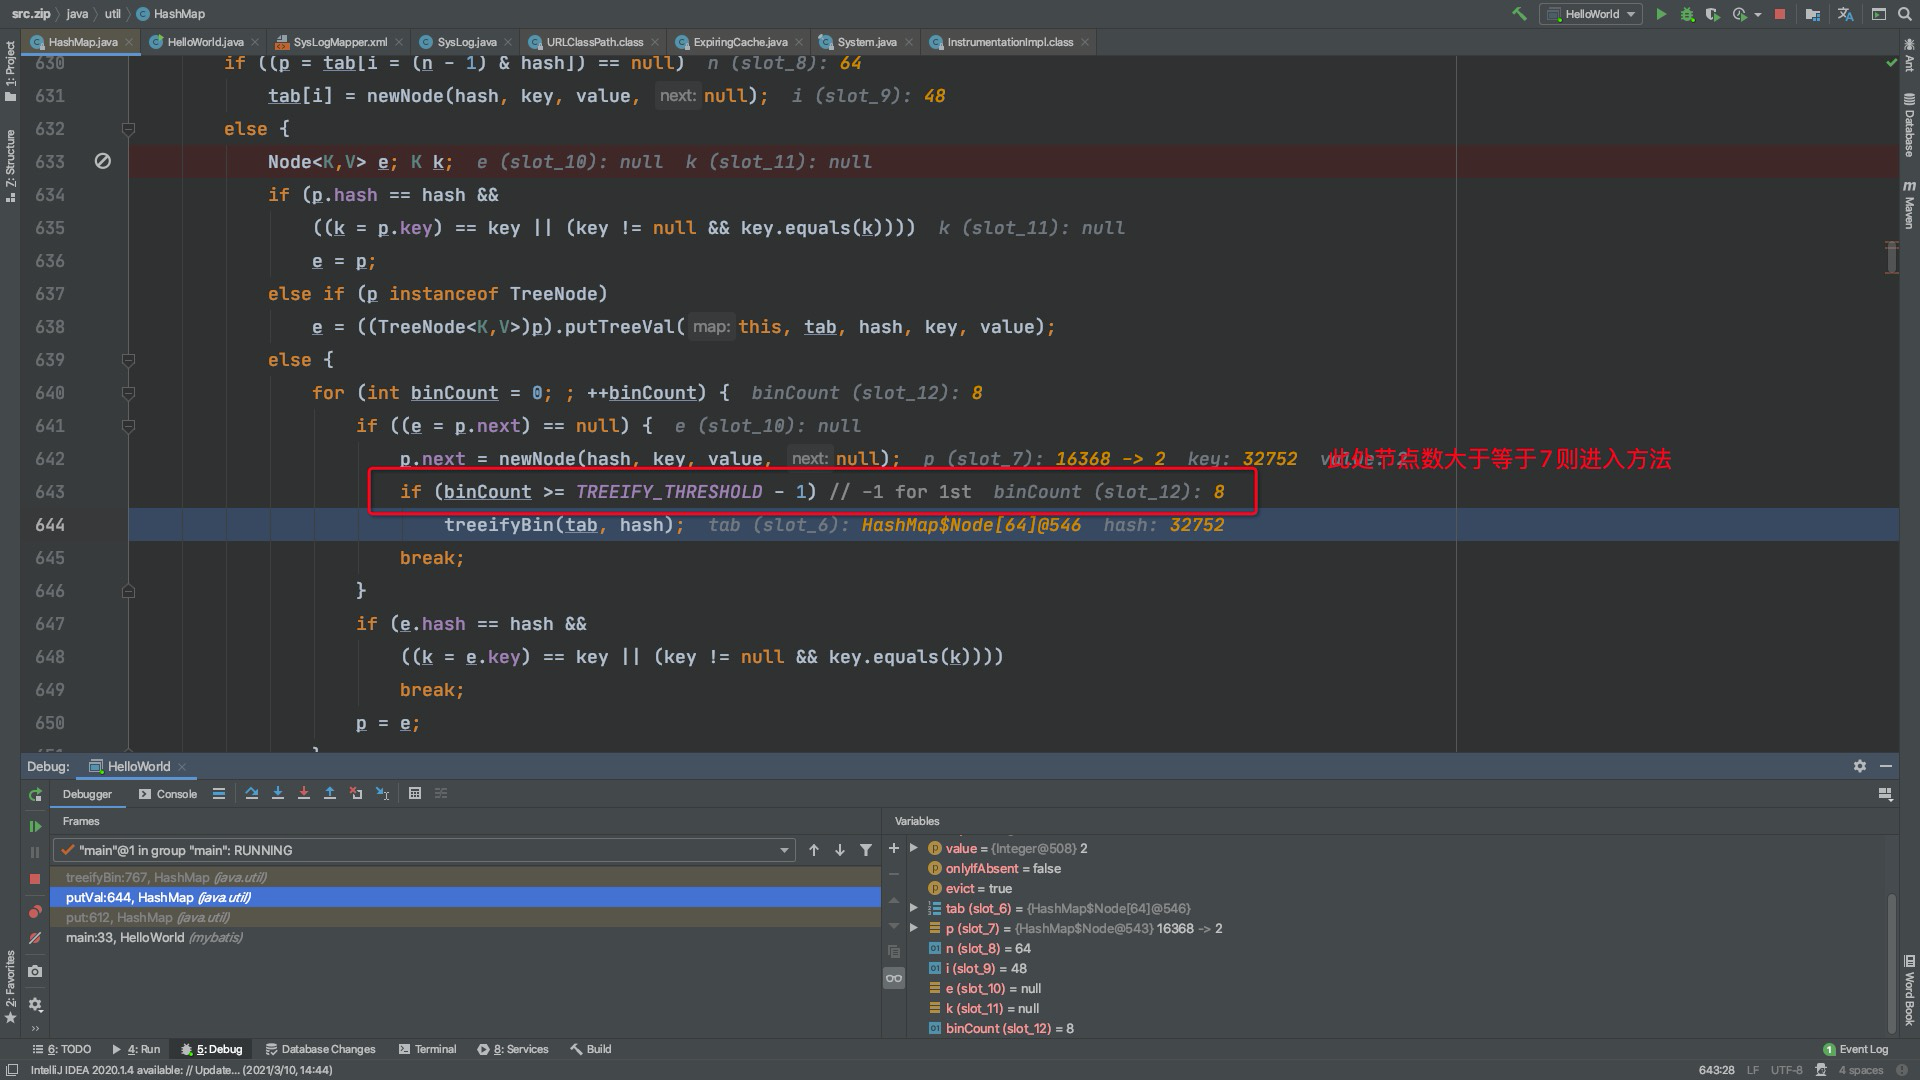
Task: Select put:612 HashMap stack frame
Action: (x=466, y=917)
